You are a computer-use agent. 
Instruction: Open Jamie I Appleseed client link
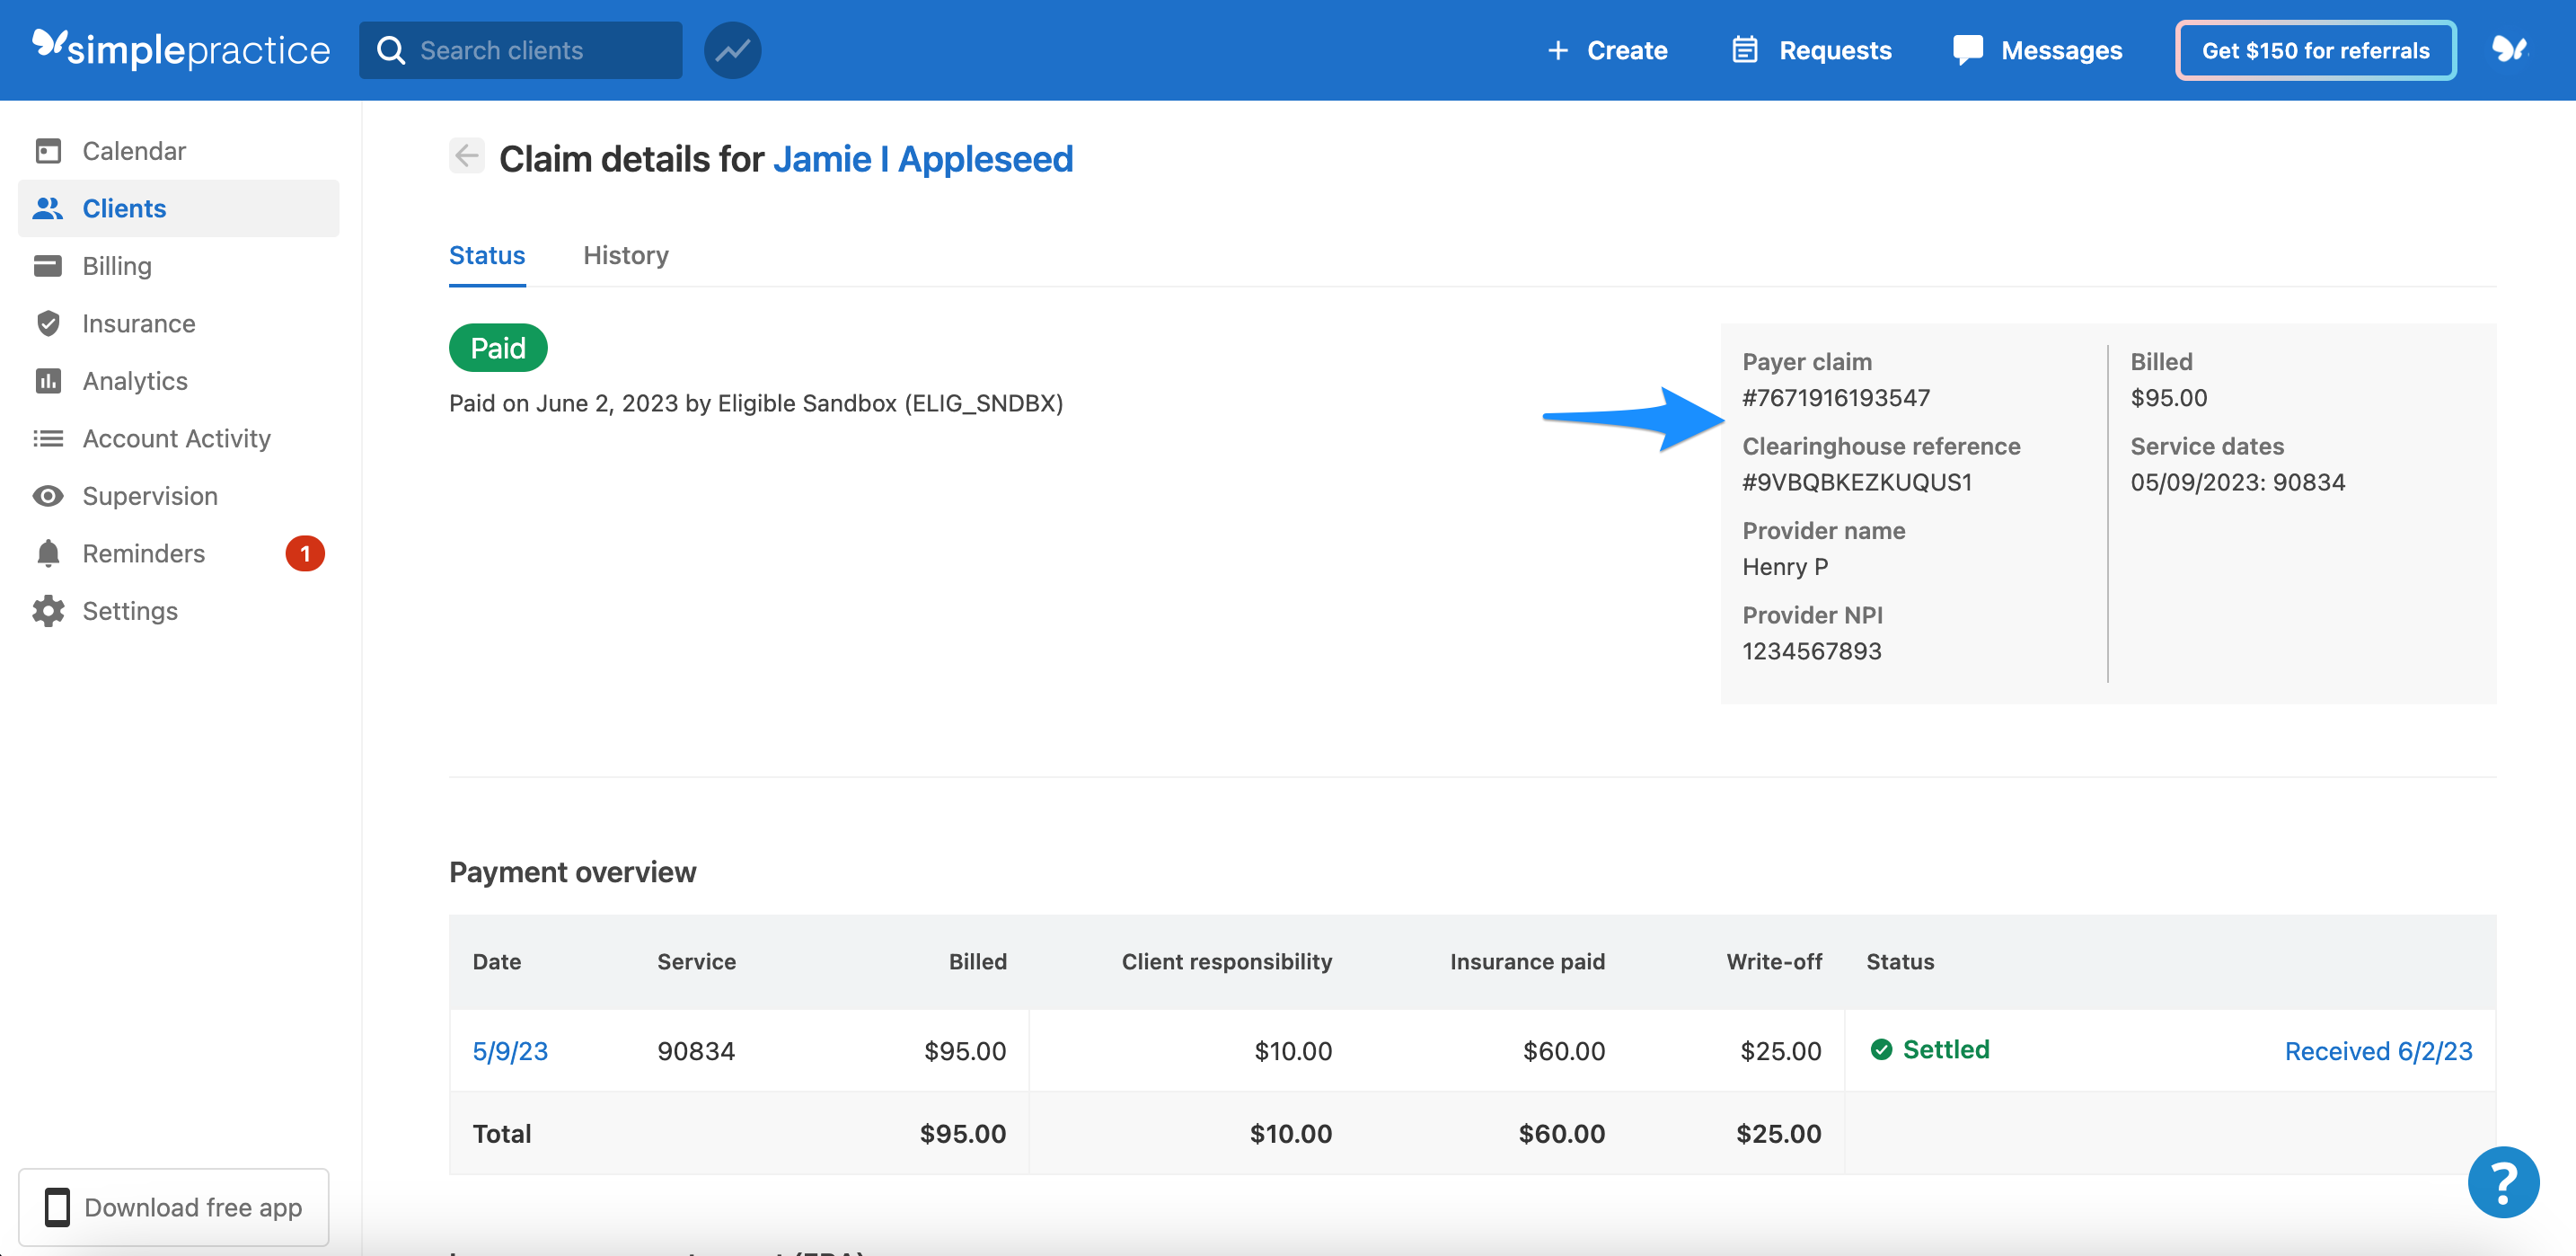click(922, 159)
